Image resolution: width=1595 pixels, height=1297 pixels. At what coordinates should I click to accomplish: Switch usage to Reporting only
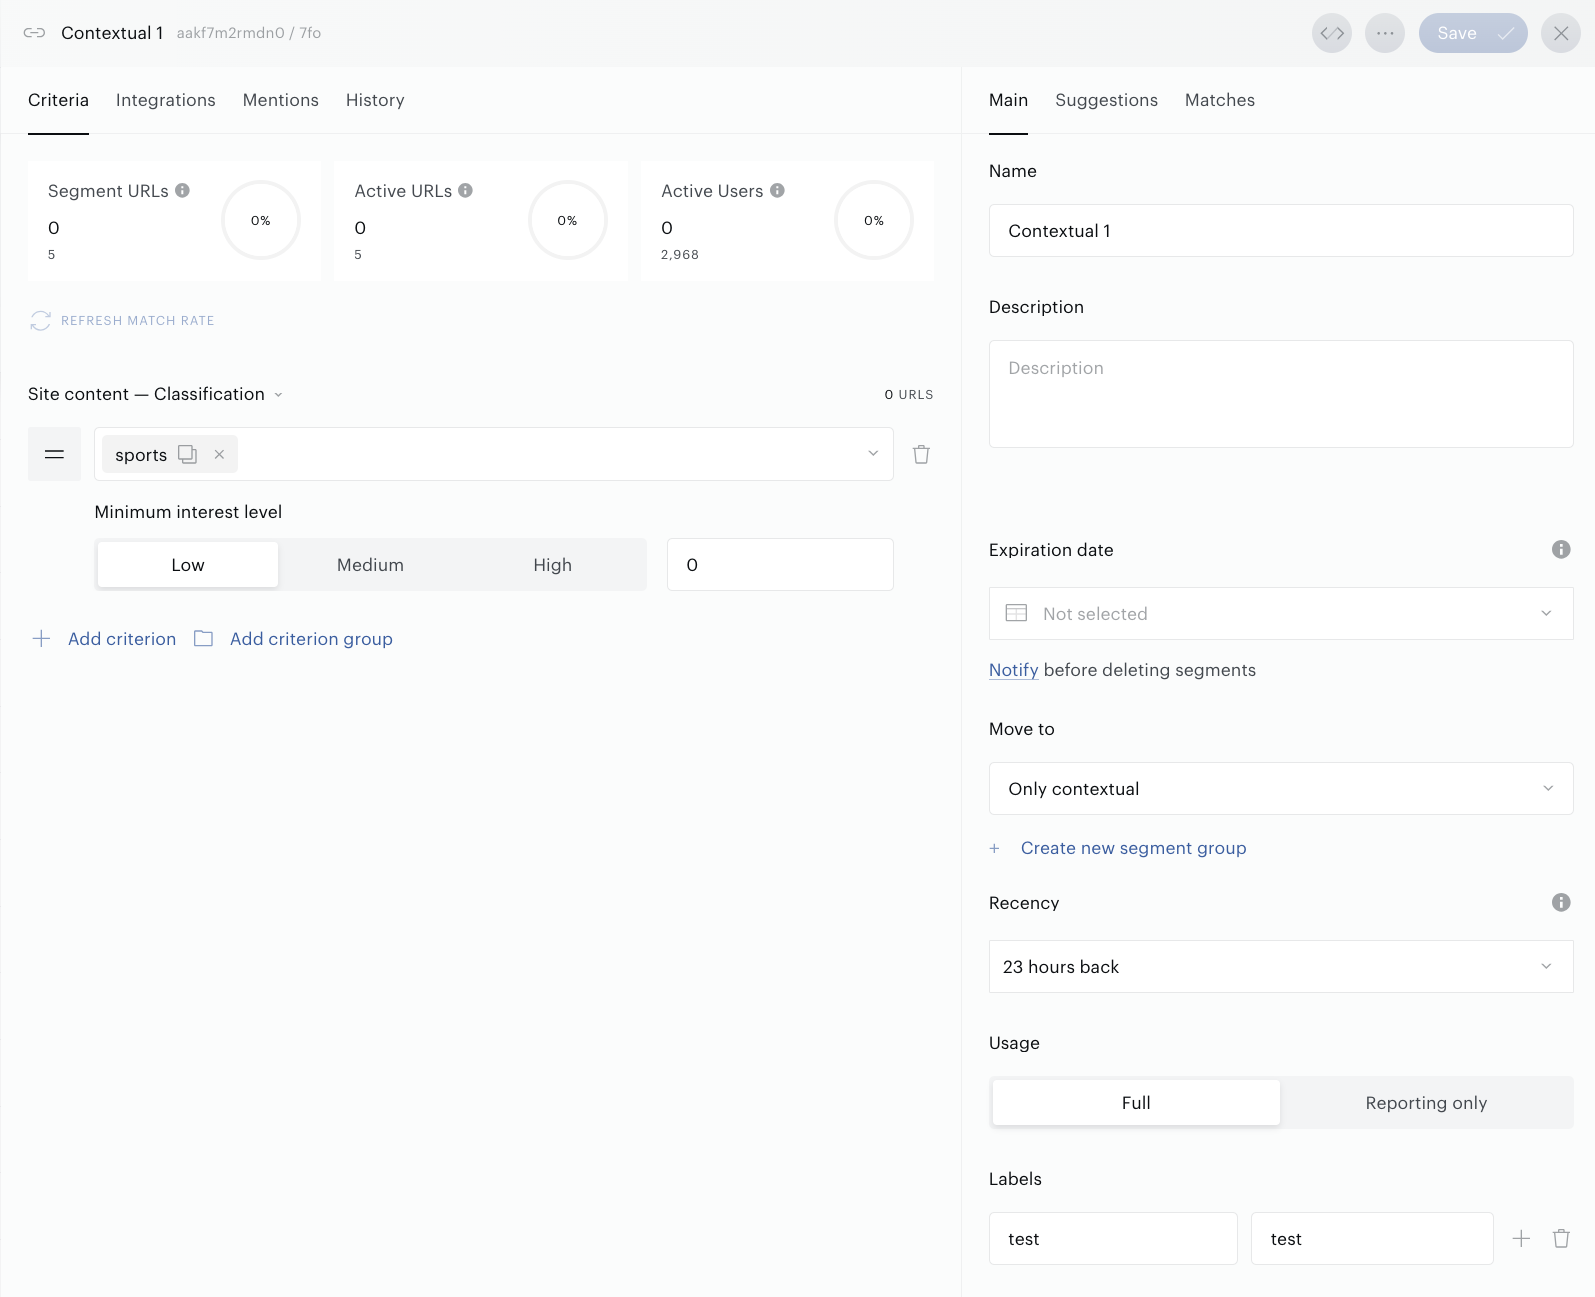pyautogui.click(x=1426, y=1103)
